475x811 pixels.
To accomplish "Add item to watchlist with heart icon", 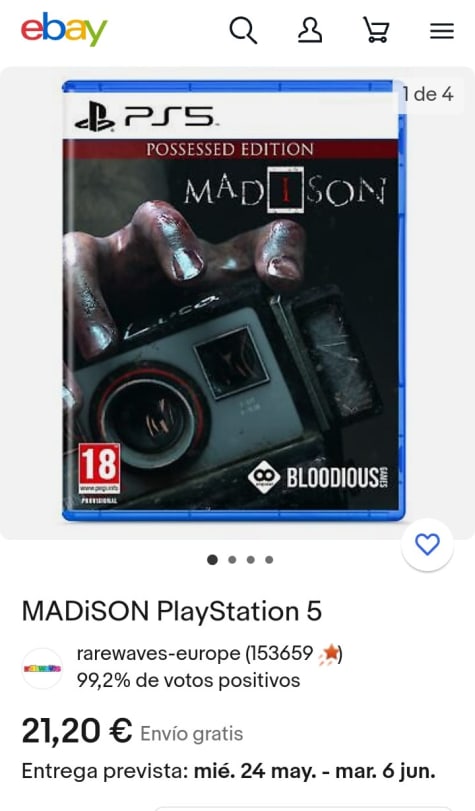I will [x=427, y=545].
